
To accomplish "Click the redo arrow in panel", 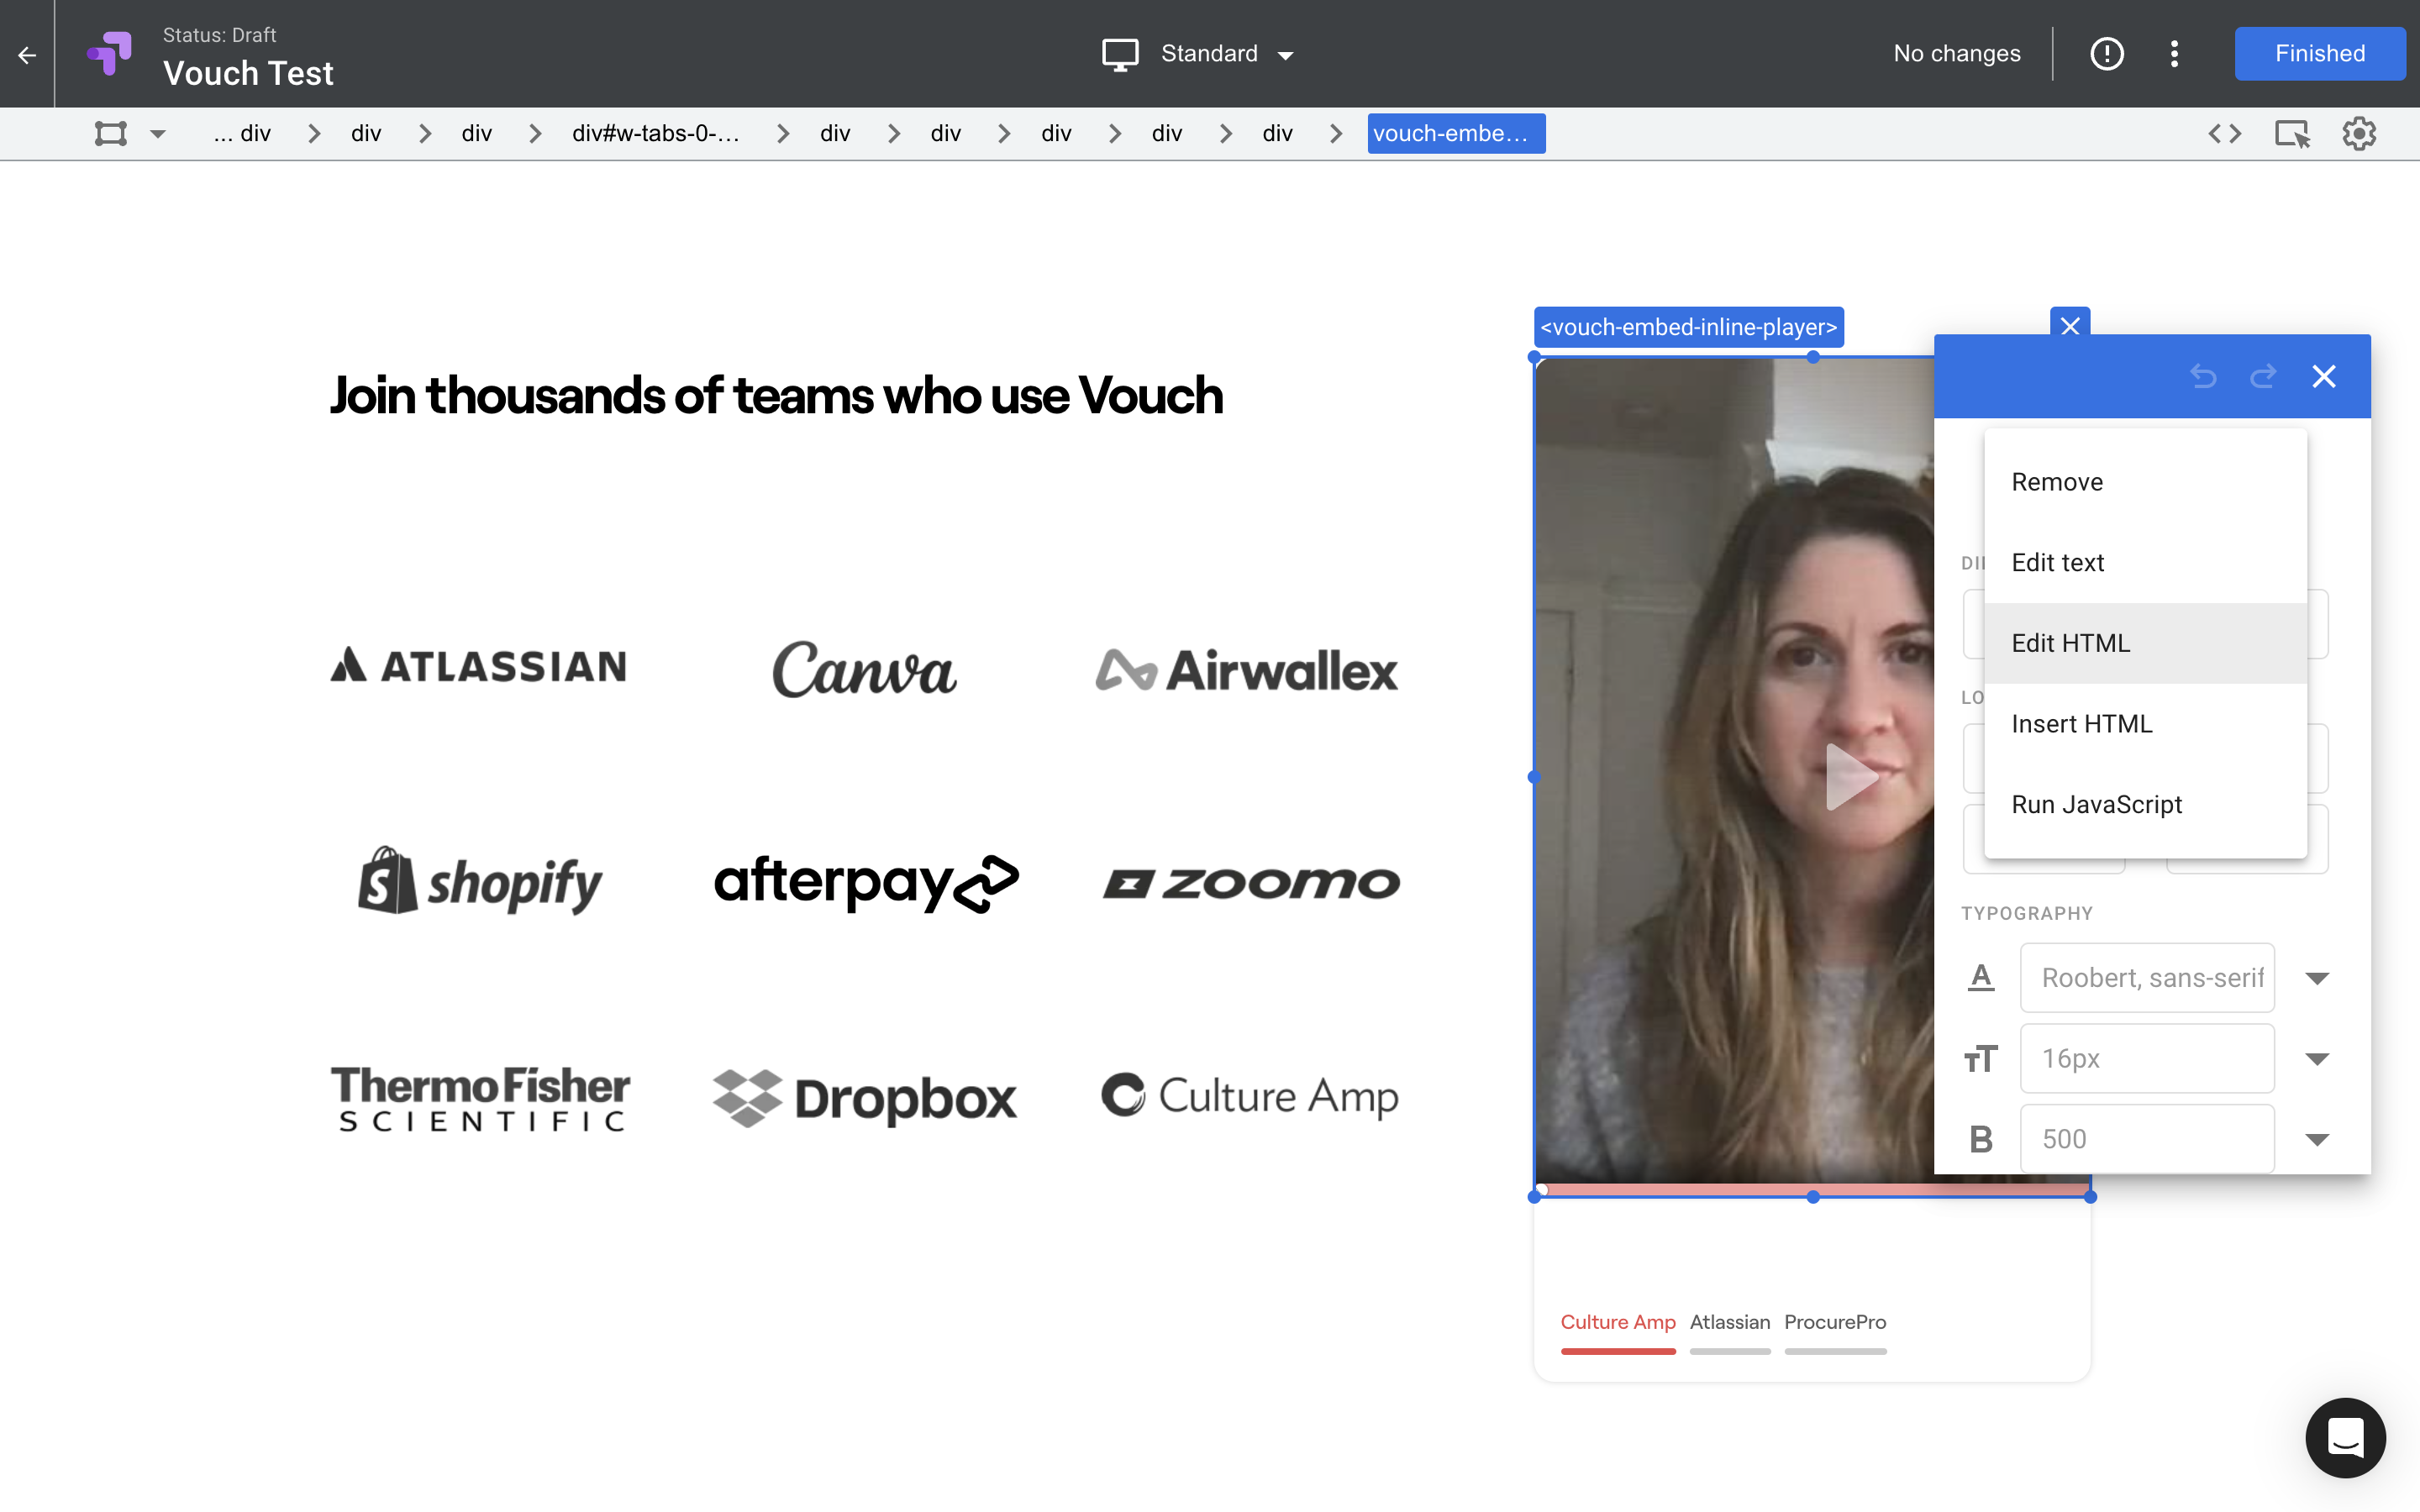I will (2263, 377).
